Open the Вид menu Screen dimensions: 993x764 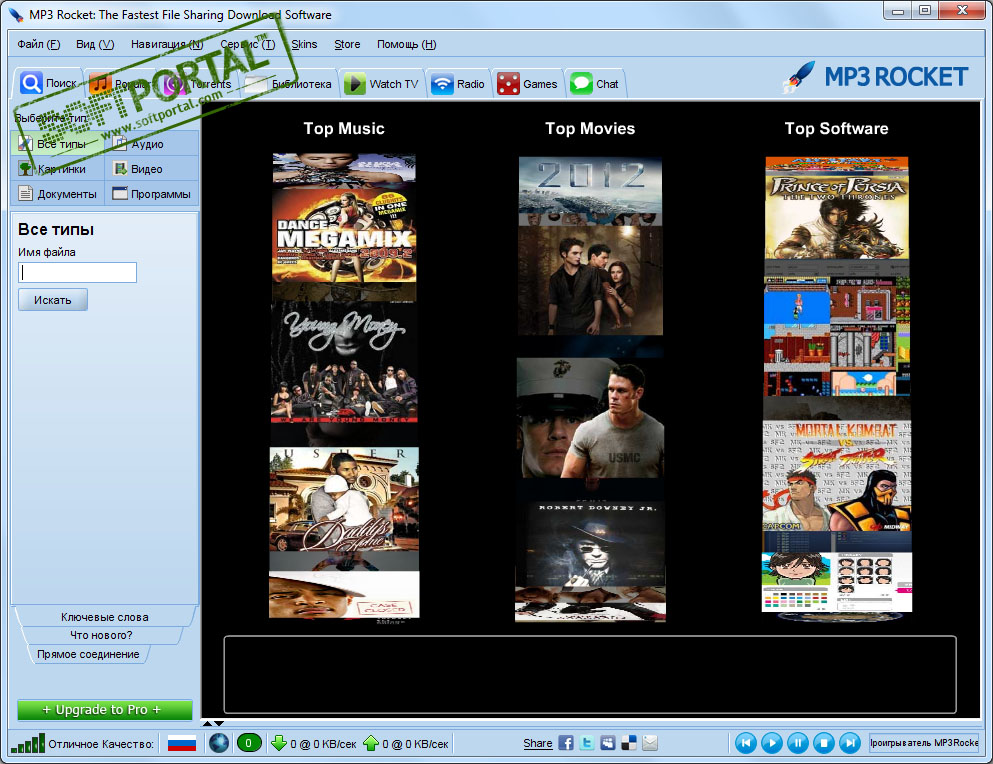pos(95,44)
